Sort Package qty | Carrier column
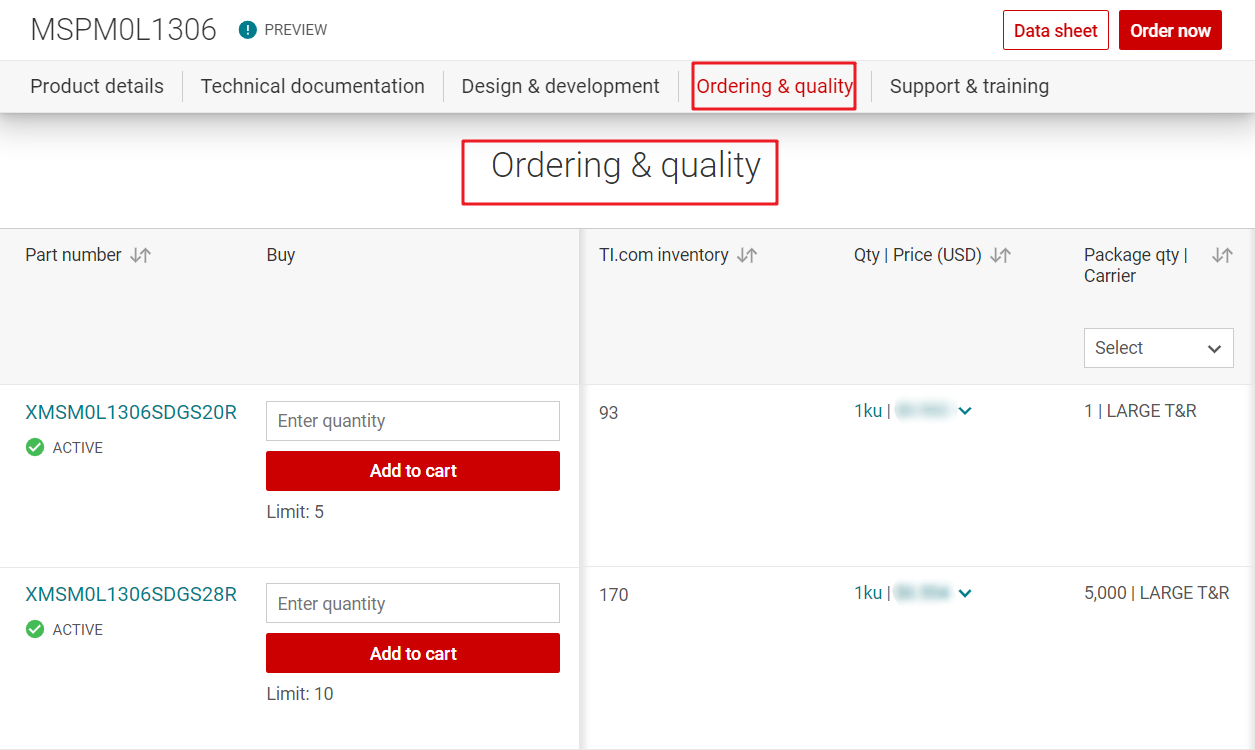 pyautogui.click(x=1222, y=255)
